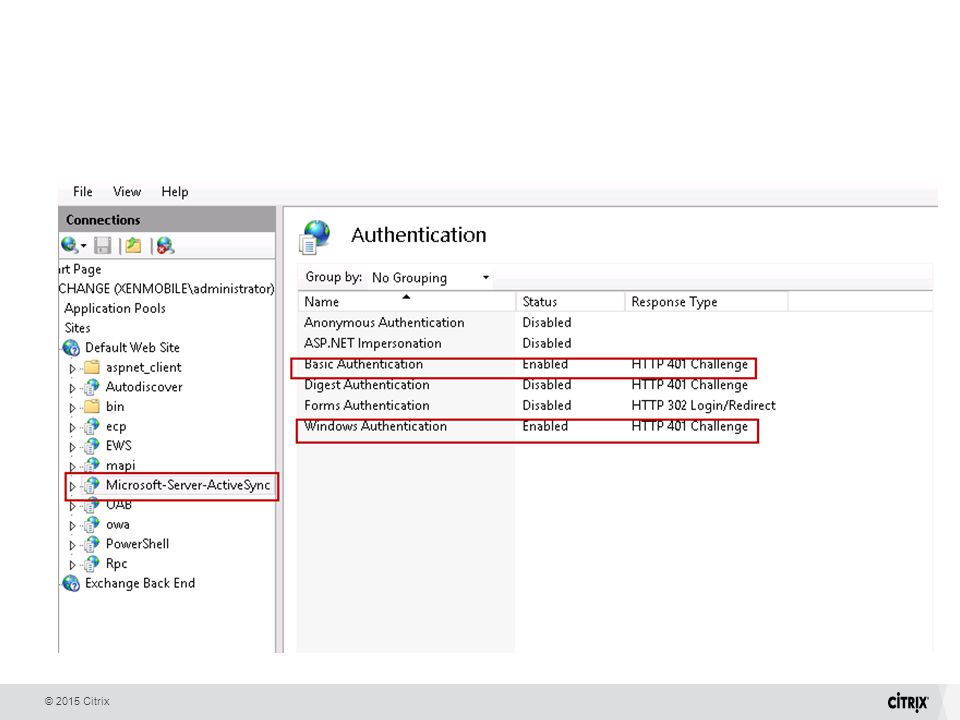Click the aspnet_client folder icon

[x=91, y=367]
